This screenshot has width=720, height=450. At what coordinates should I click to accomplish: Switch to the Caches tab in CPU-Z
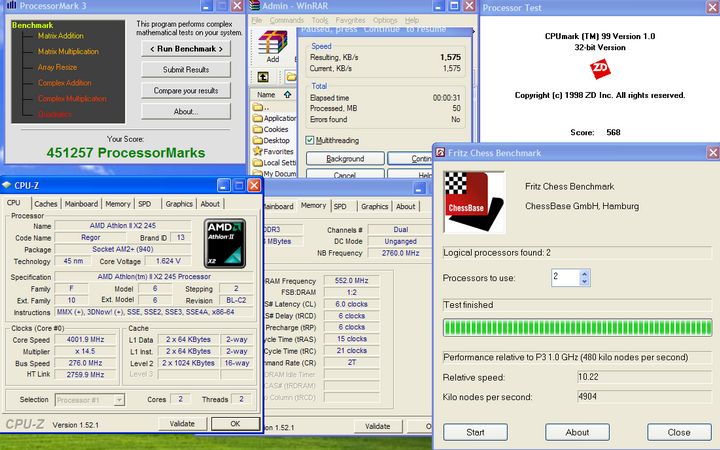(46, 204)
